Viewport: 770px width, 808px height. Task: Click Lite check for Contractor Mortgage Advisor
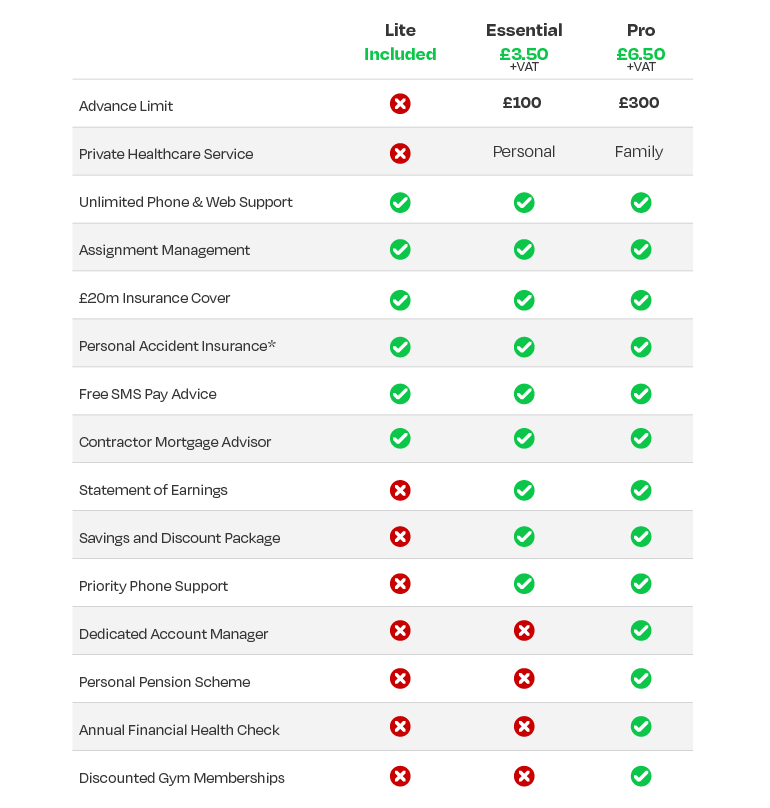[x=400, y=438]
